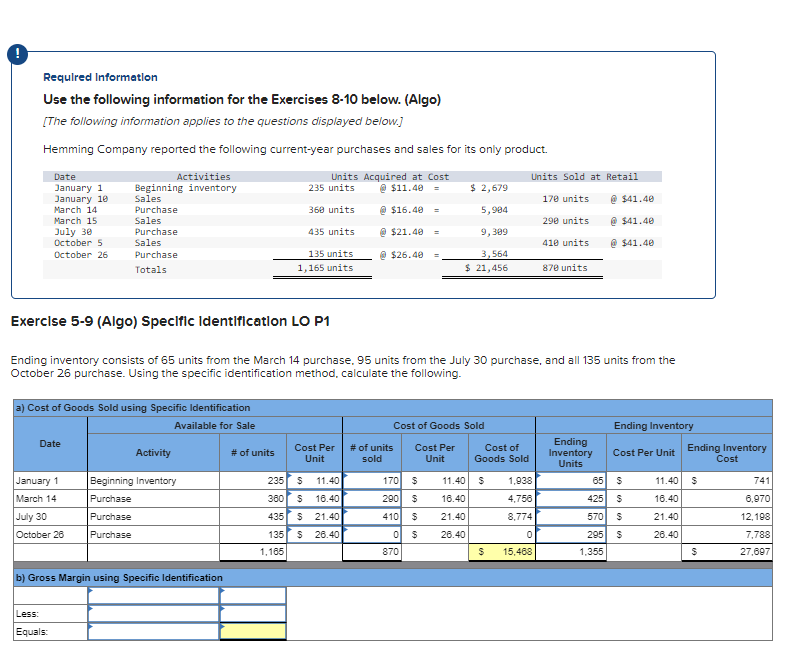Click the 'Required Information' heading
This screenshot has height=652, width=802.
pos(100,77)
